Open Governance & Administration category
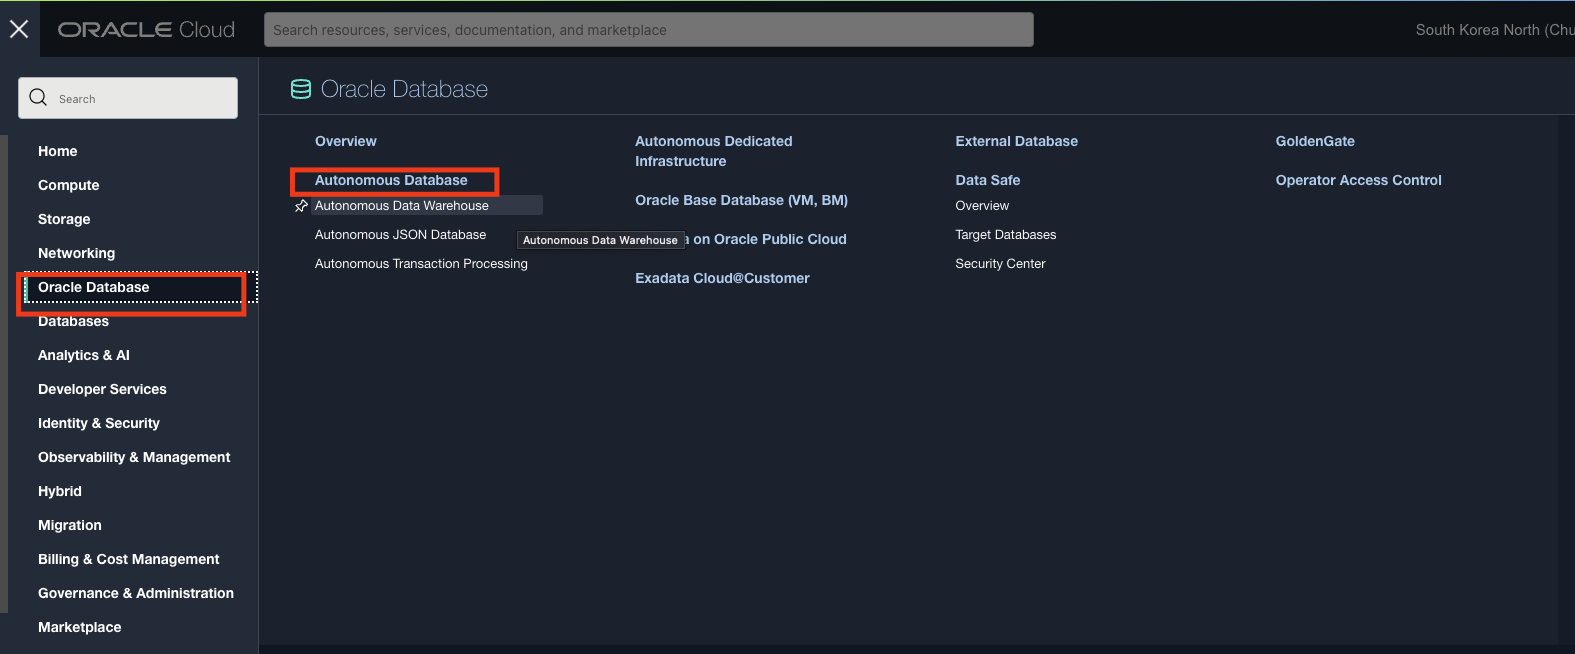 coord(136,593)
